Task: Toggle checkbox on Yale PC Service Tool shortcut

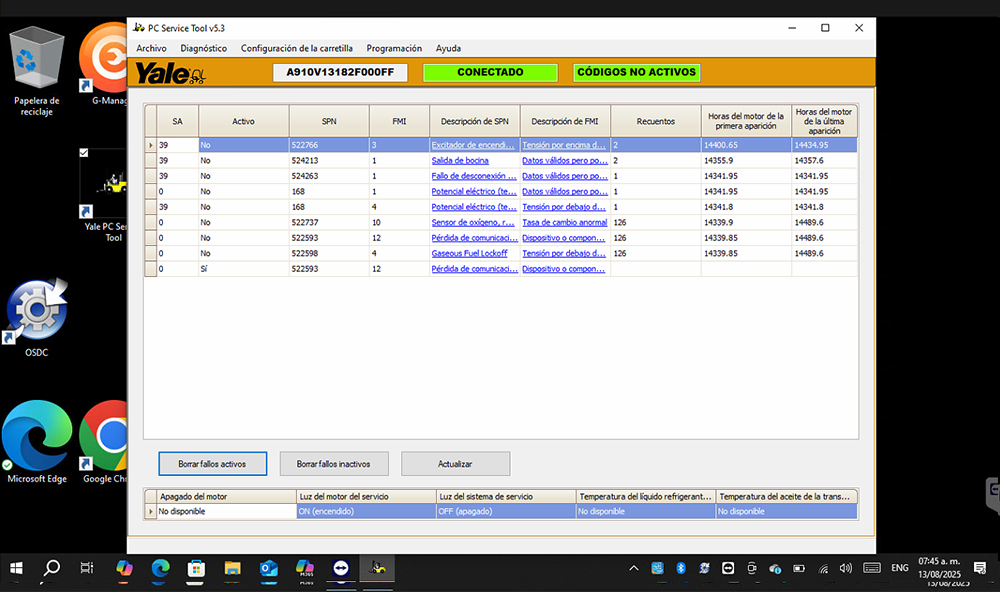Action: click(x=84, y=152)
